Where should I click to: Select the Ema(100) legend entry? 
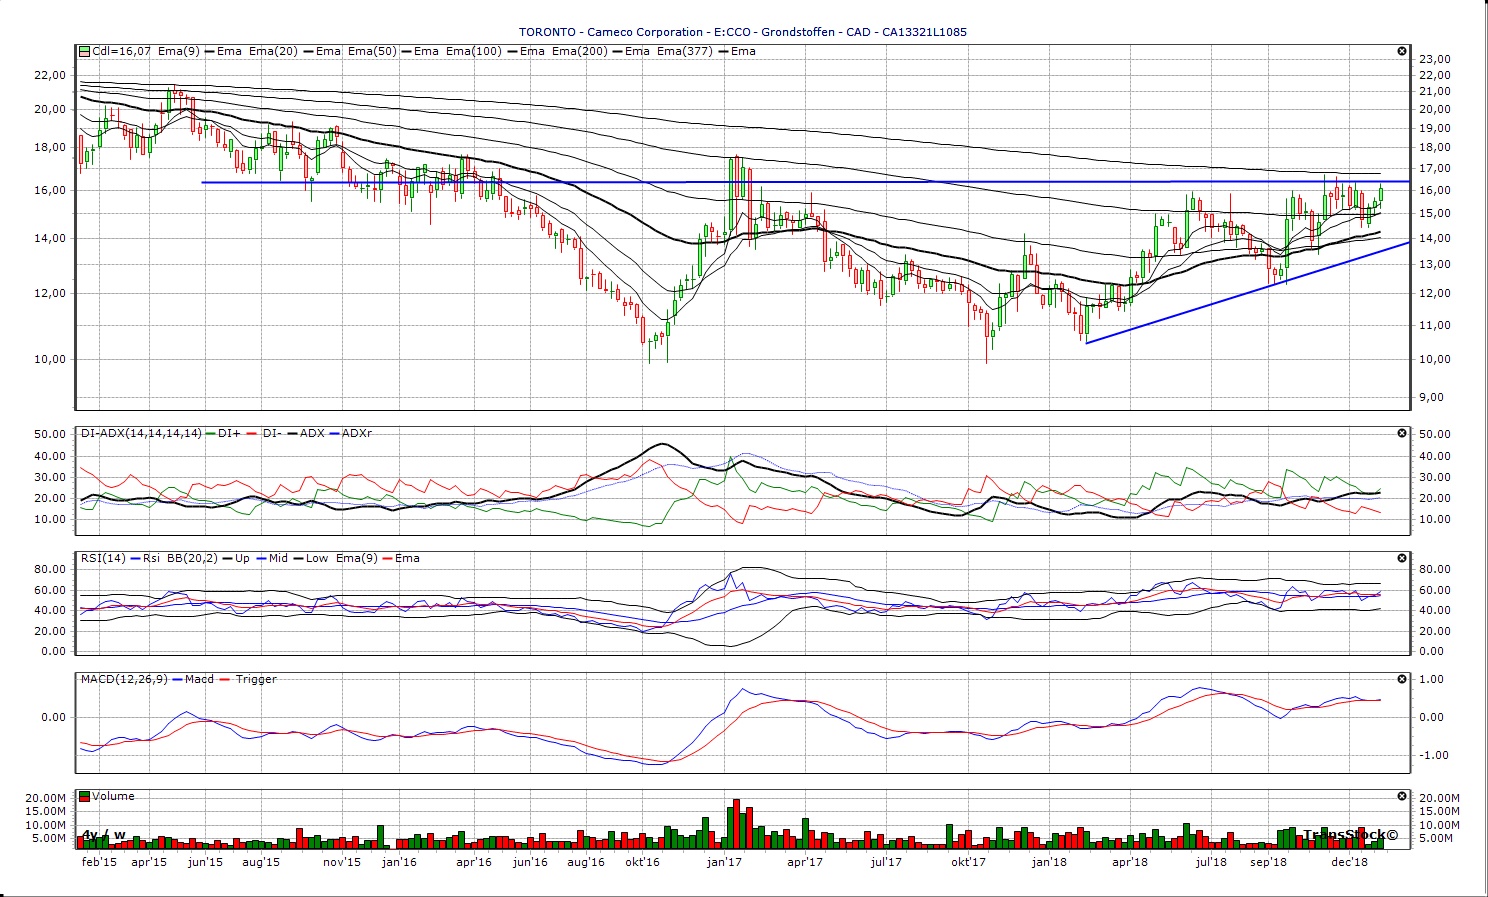pyautogui.click(x=473, y=51)
